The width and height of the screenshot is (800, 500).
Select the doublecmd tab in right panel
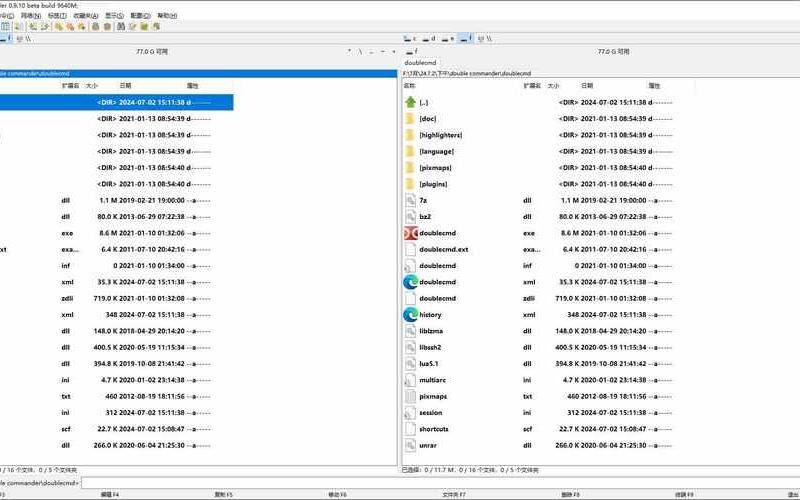(x=420, y=63)
